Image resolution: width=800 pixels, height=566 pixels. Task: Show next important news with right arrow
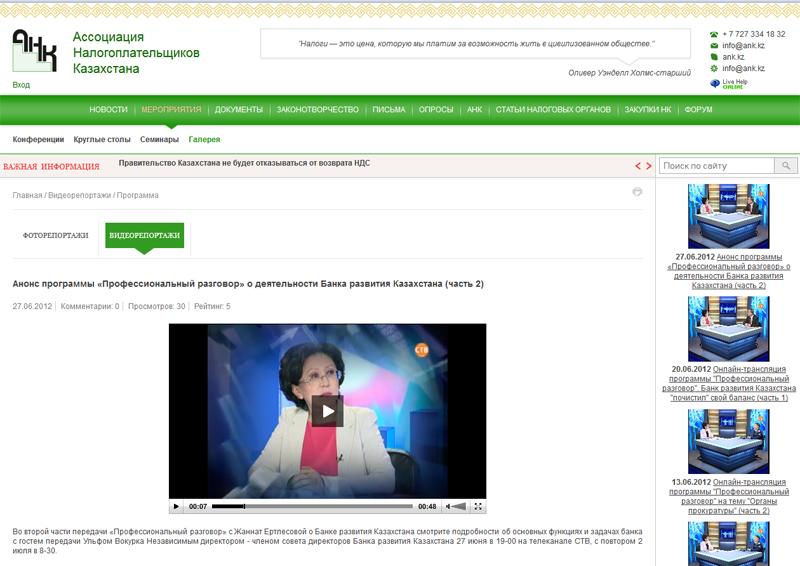[x=648, y=165]
